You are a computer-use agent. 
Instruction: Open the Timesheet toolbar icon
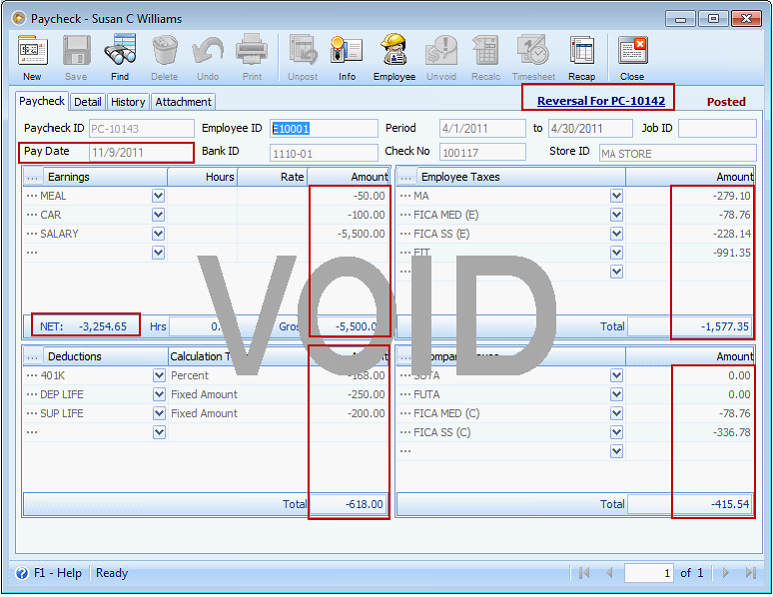(x=533, y=51)
